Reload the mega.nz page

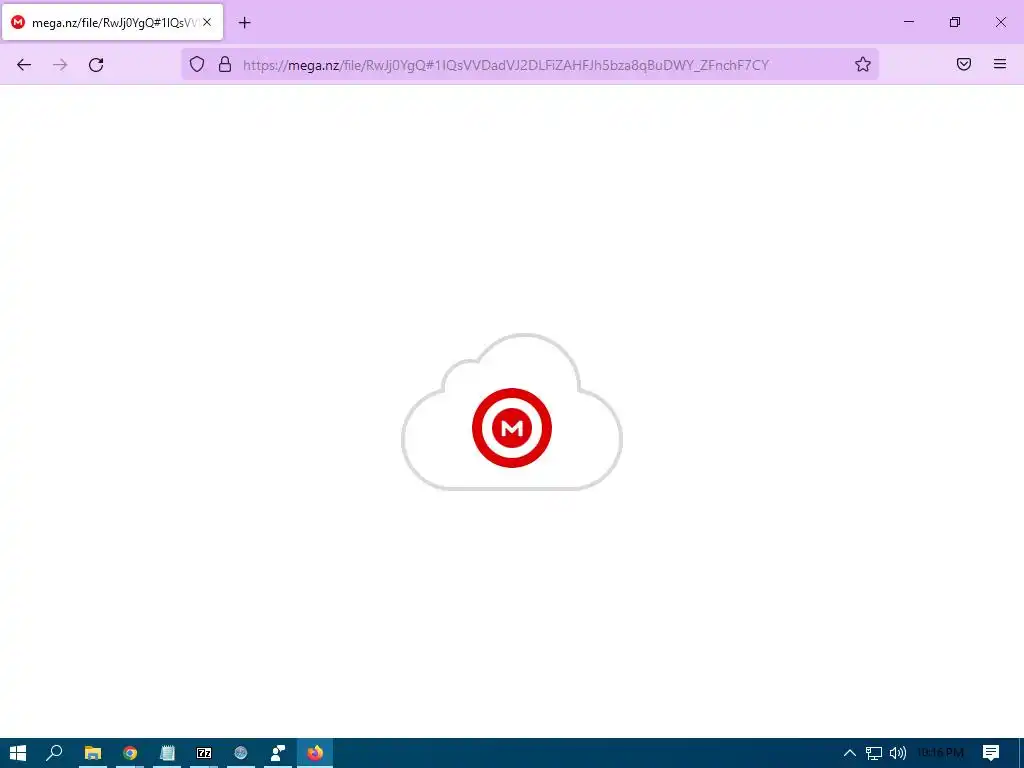pos(96,65)
